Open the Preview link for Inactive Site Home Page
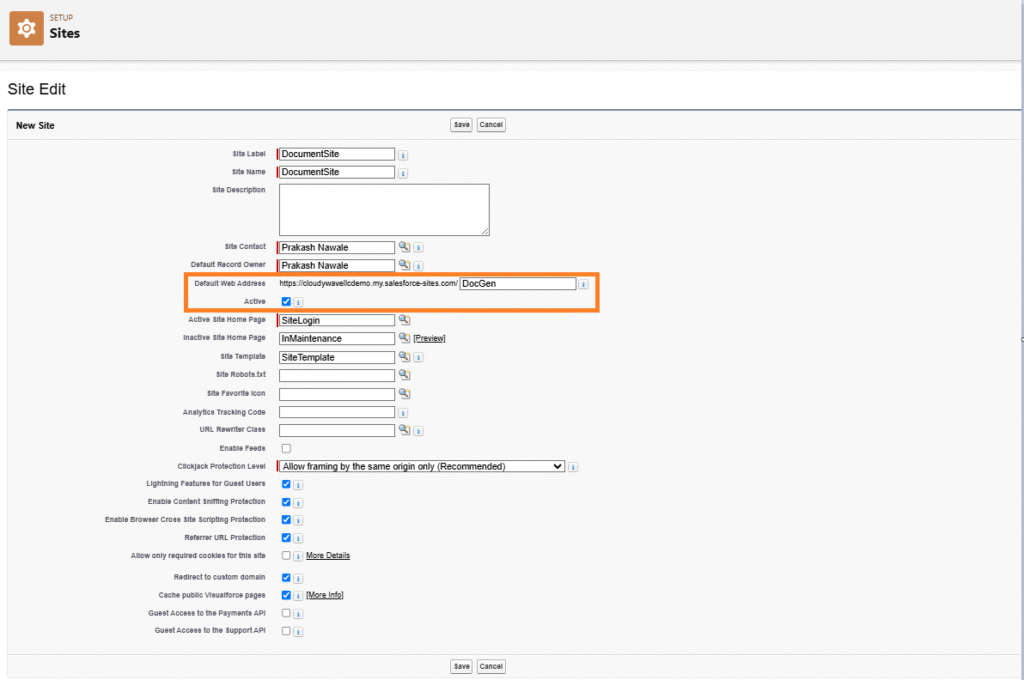The height and width of the screenshot is (680, 1024). [x=429, y=339]
